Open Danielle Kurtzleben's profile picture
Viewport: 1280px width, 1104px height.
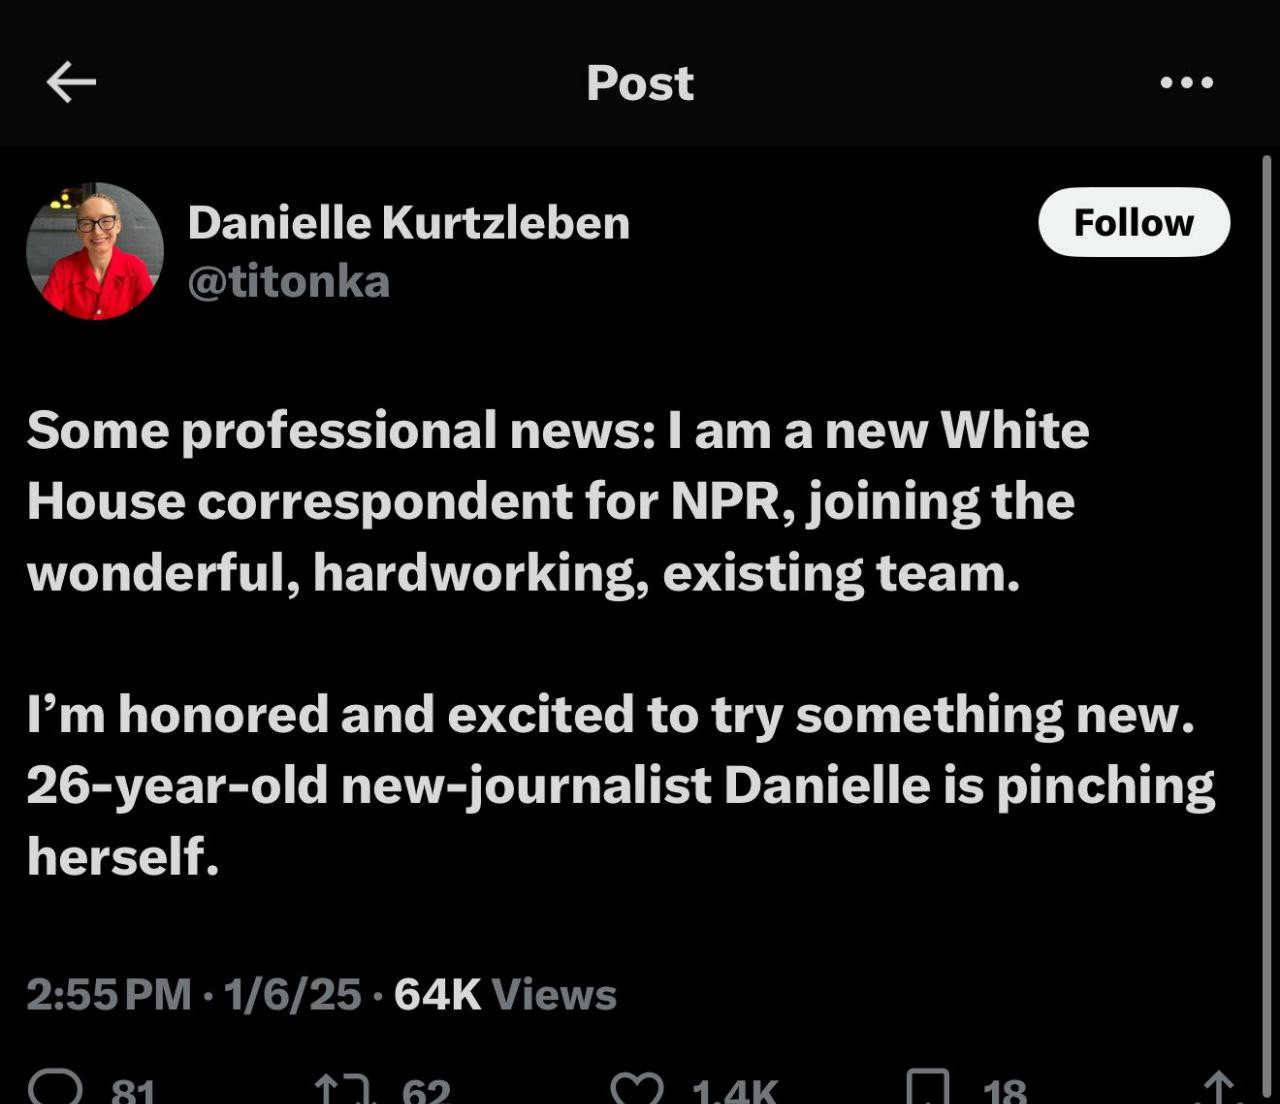coord(95,251)
